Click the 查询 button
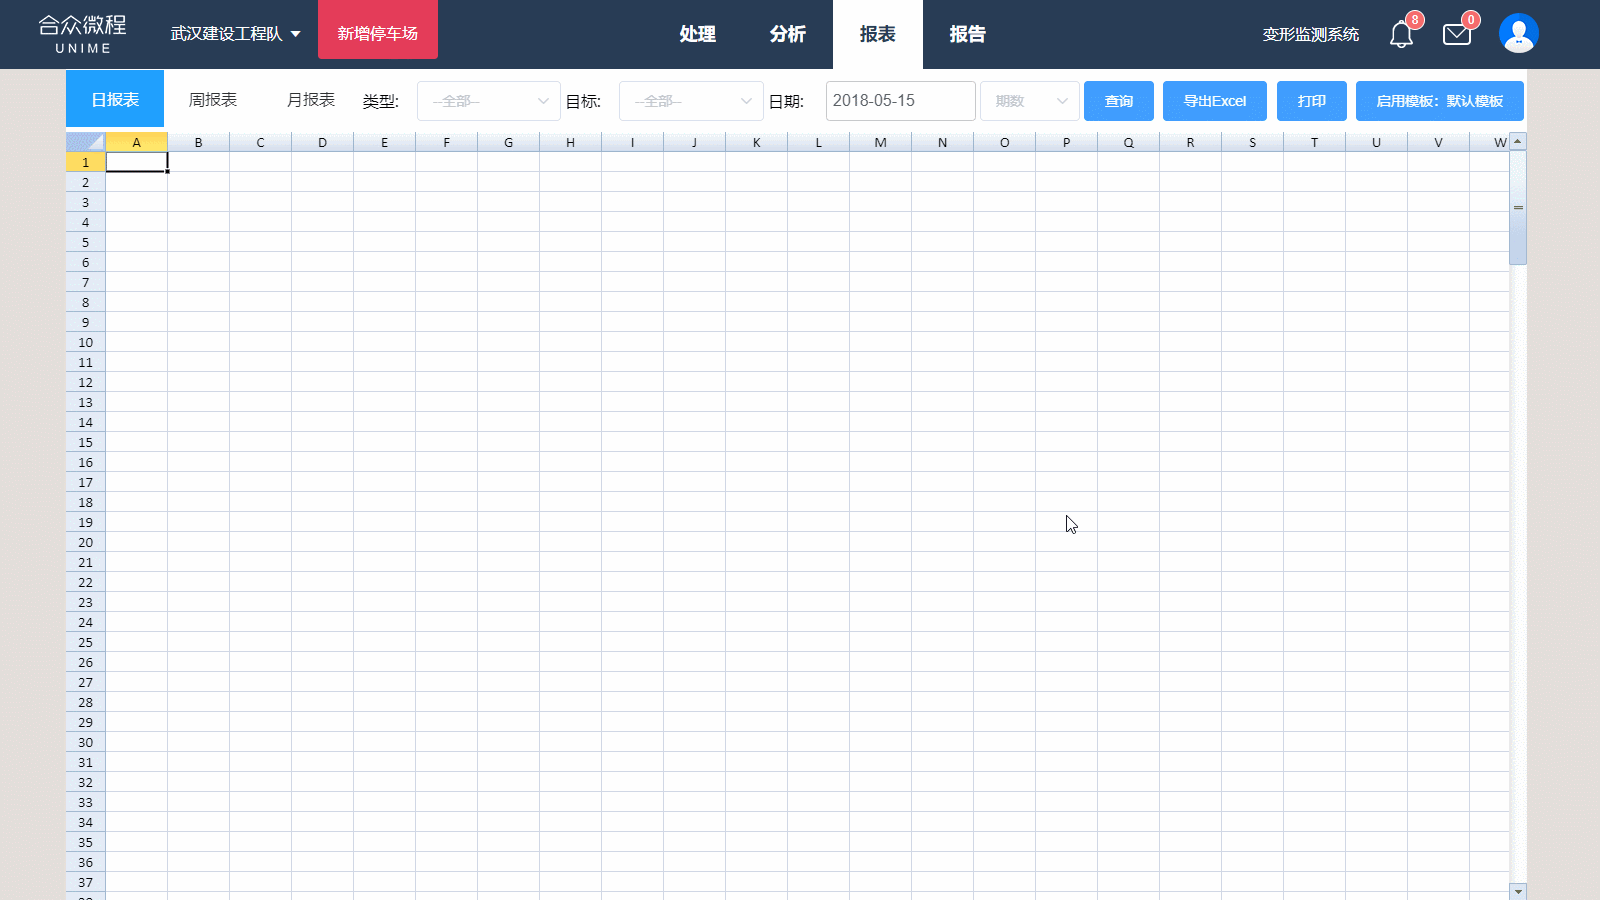This screenshot has width=1600, height=900. pos(1119,101)
